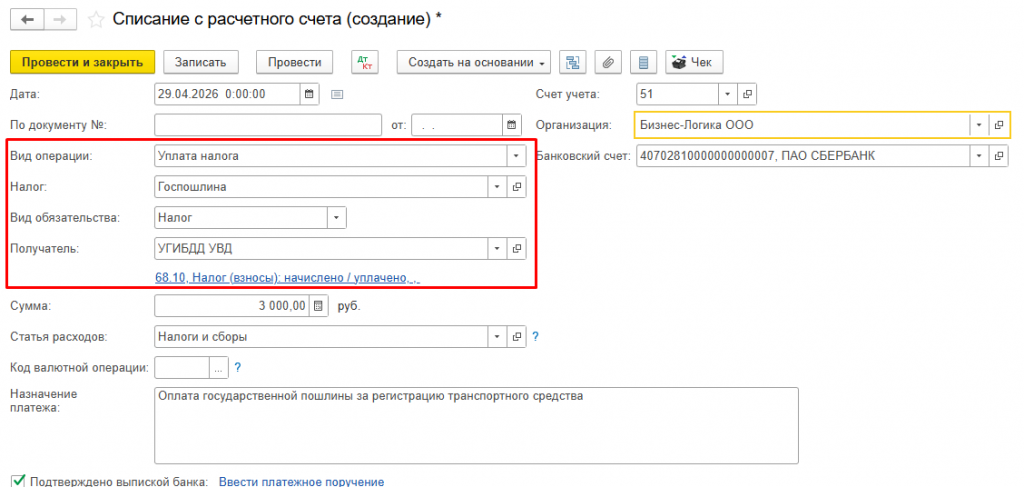Viewport: 1024px width, 487px height.
Task: Open related documents structure icon
Action: [573, 63]
